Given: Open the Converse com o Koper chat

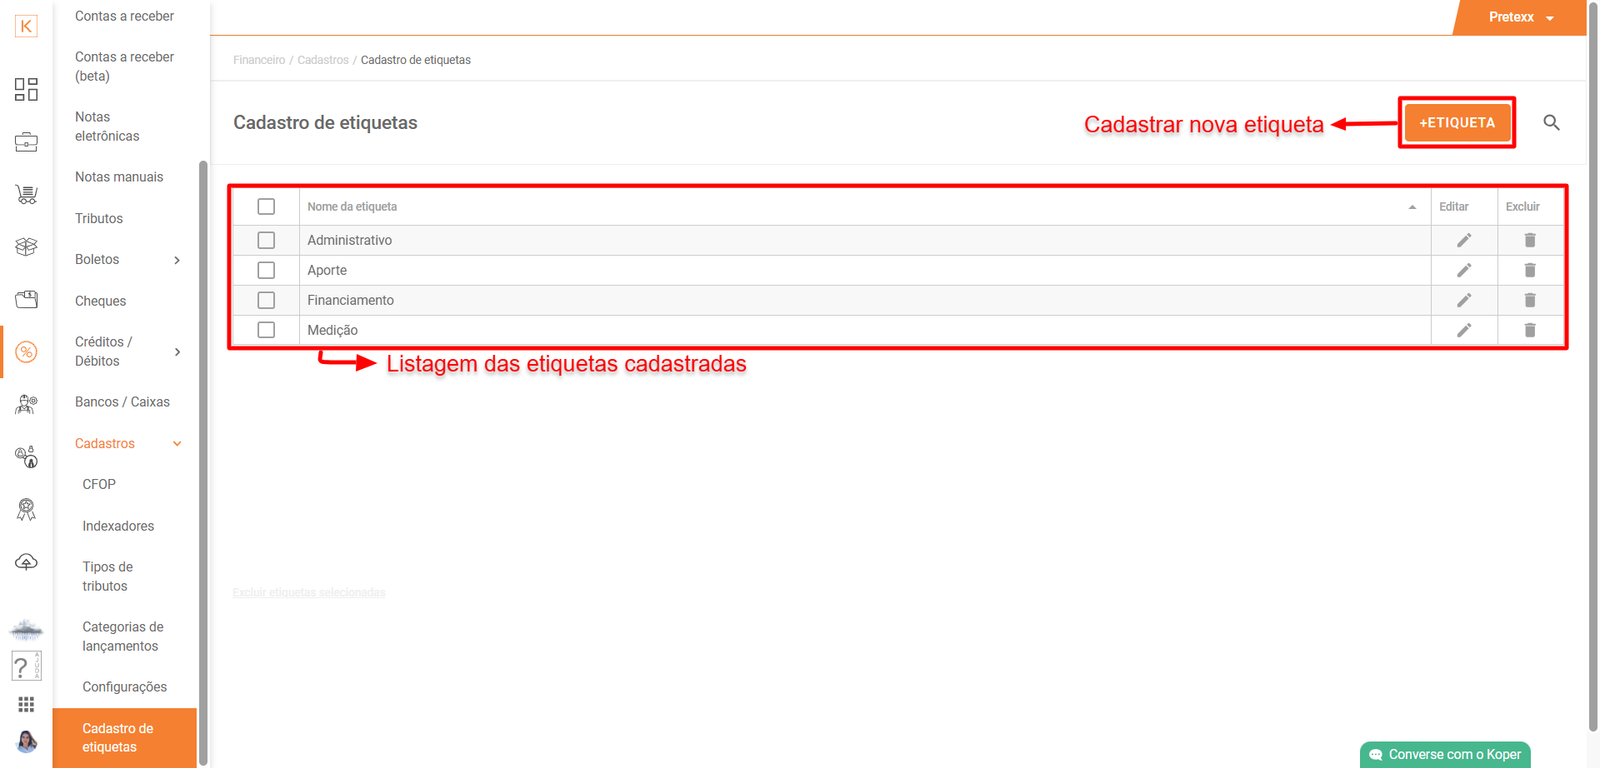Looking at the screenshot, I should pyautogui.click(x=1445, y=755).
